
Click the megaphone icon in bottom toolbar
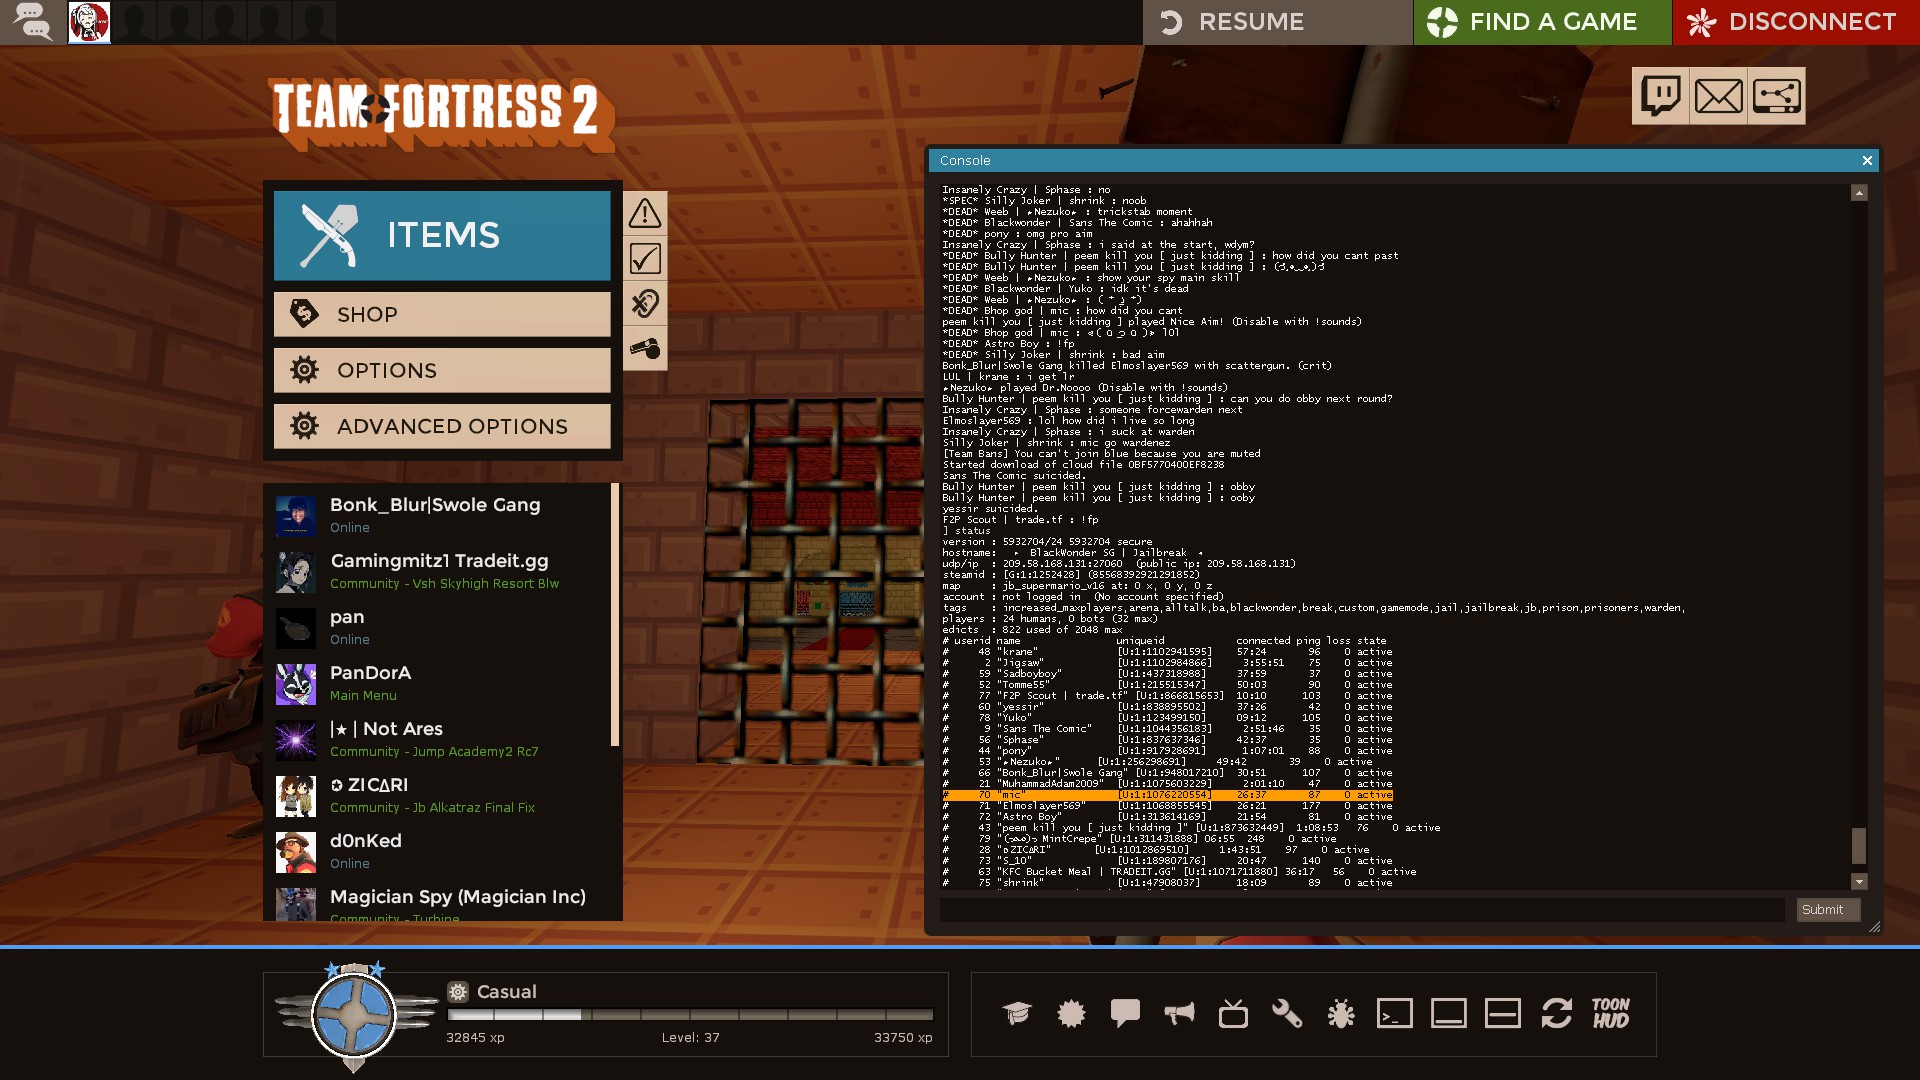1179,1013
